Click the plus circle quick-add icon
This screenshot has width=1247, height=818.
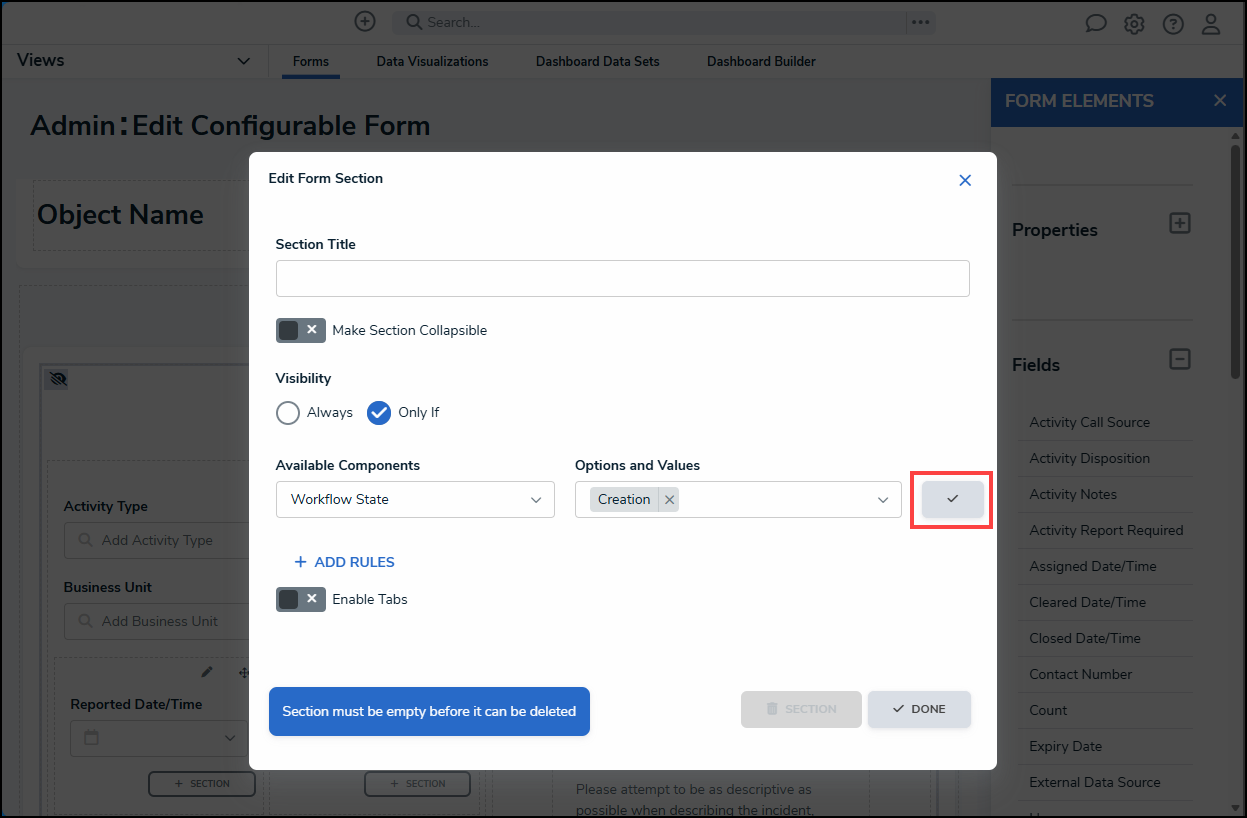(365, 21)
